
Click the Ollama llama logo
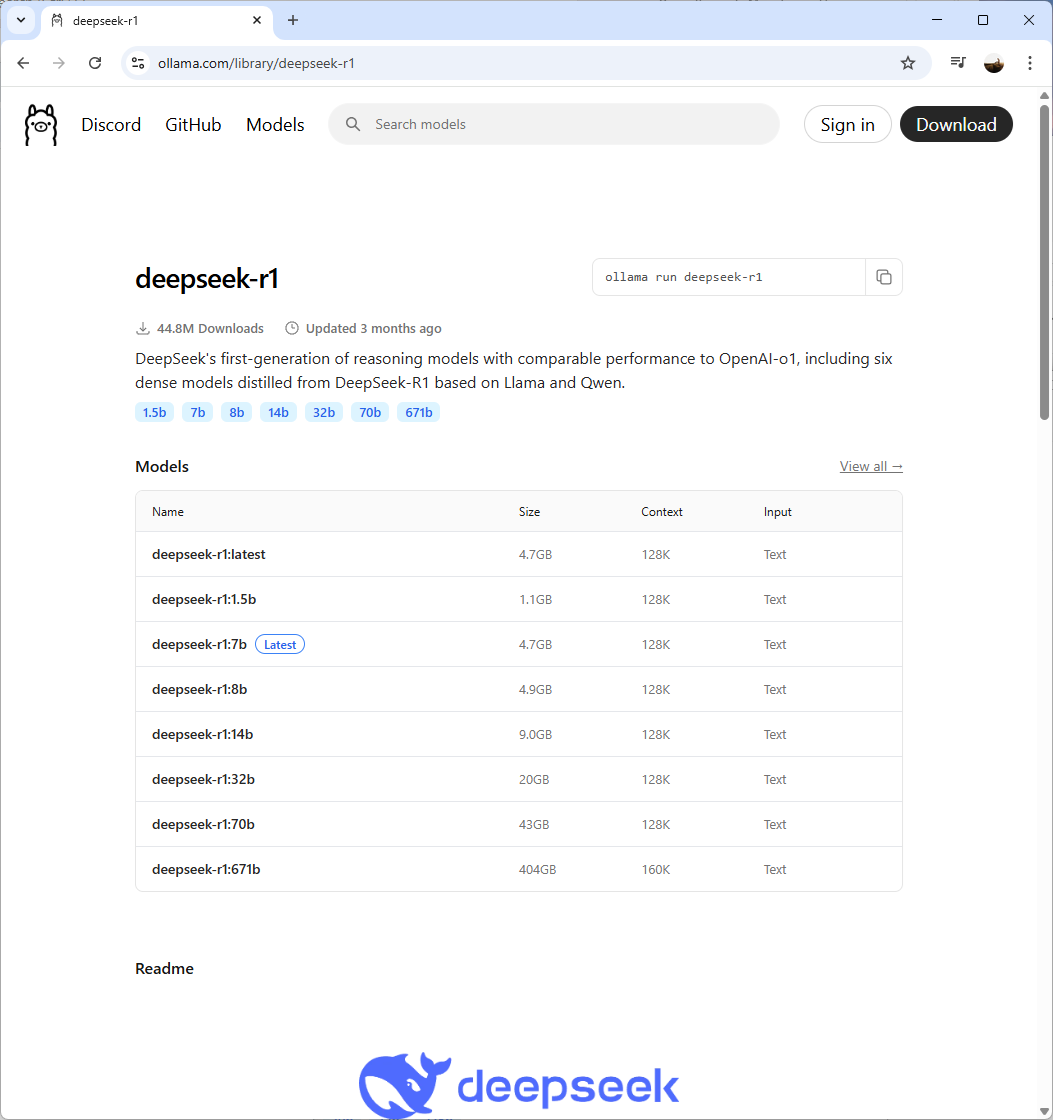[x=41, y=125]
